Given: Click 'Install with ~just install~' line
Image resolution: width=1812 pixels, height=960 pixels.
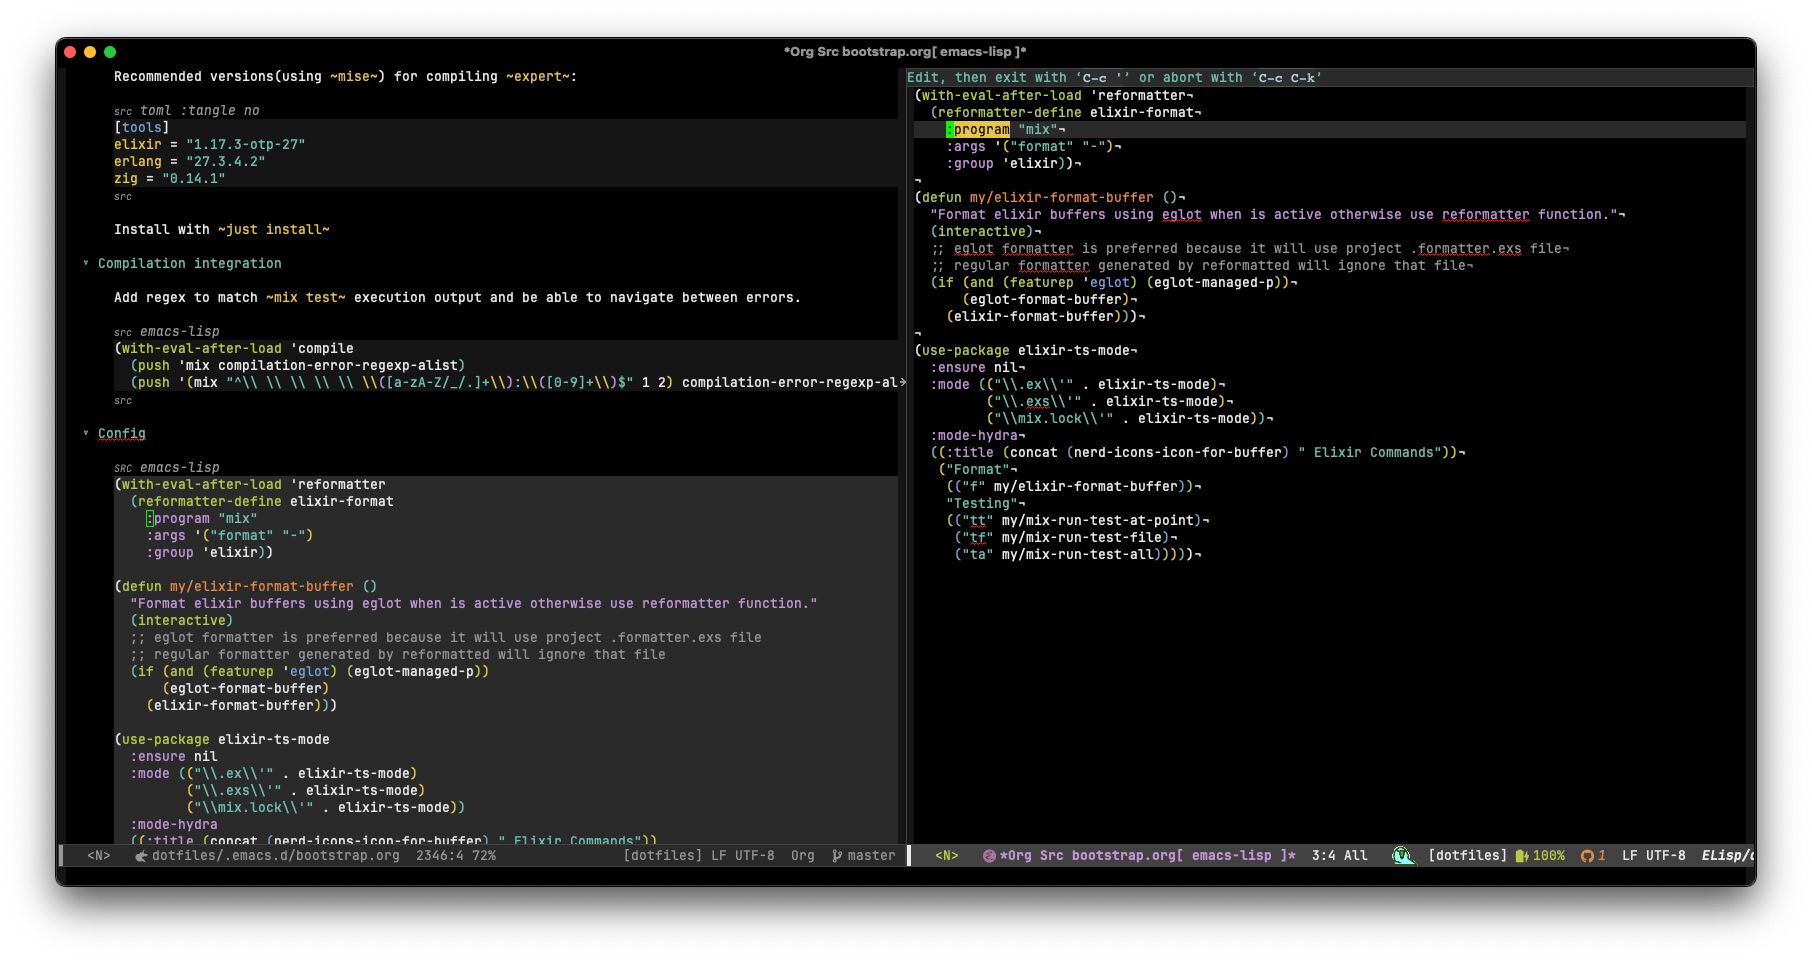Looking at the screenshot, I should pos(222,230).
